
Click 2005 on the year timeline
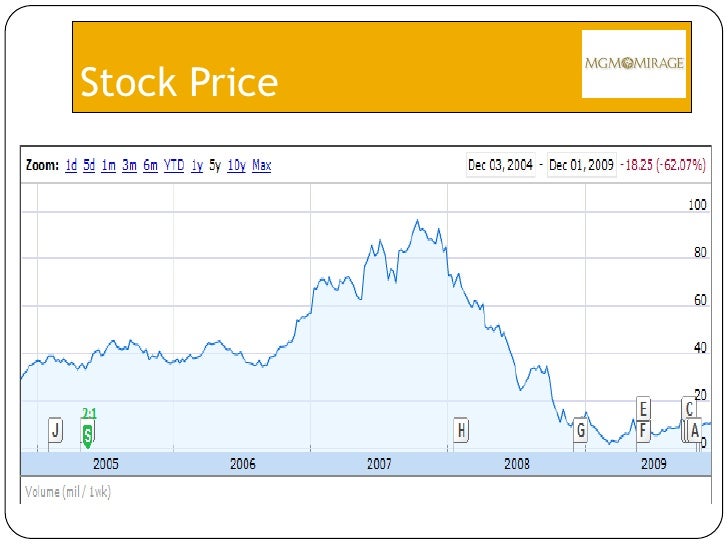[105, 464]
